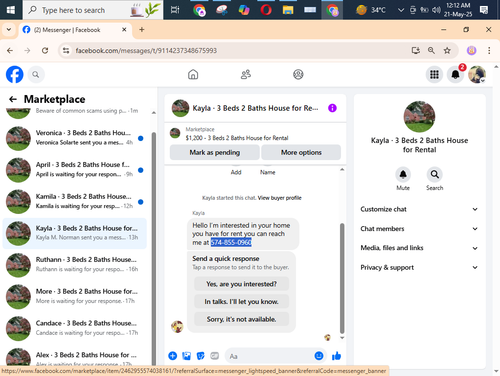This screenshot has width=500, height=376.
Task: Click Windows Type here to search box
Action: point(93,10)
